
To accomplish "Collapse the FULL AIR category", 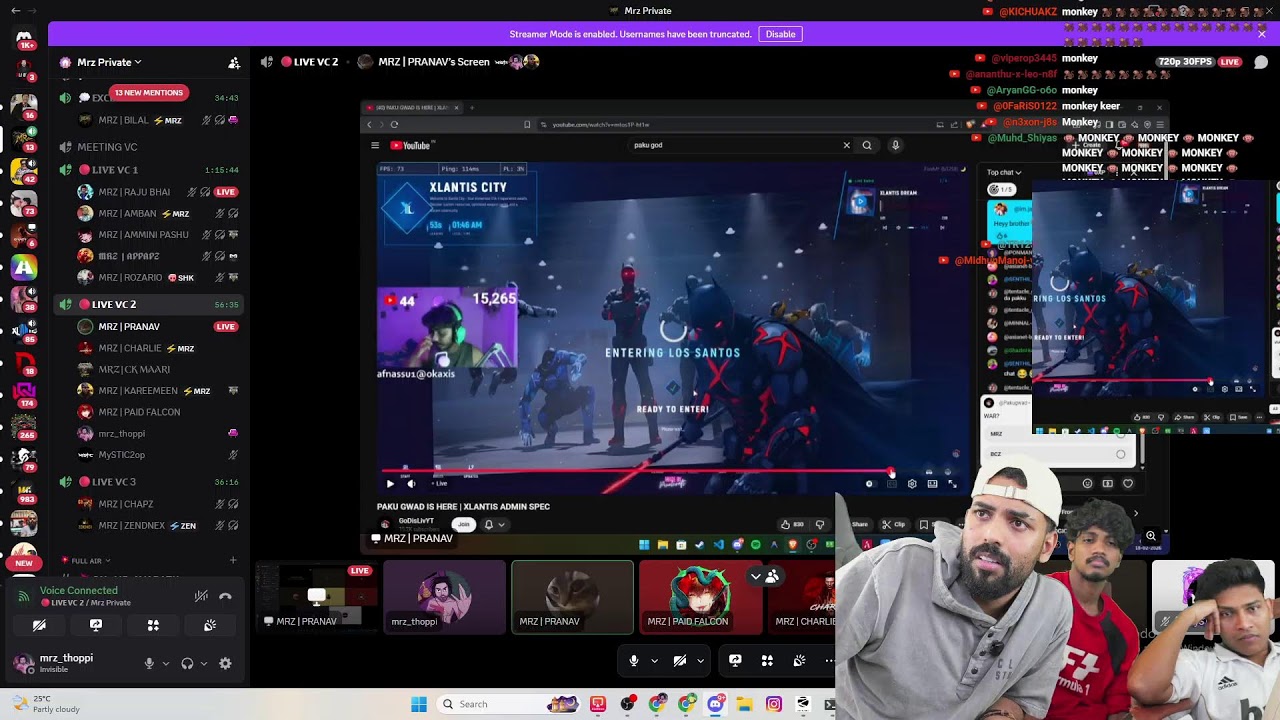I will (x=85, y=561).
